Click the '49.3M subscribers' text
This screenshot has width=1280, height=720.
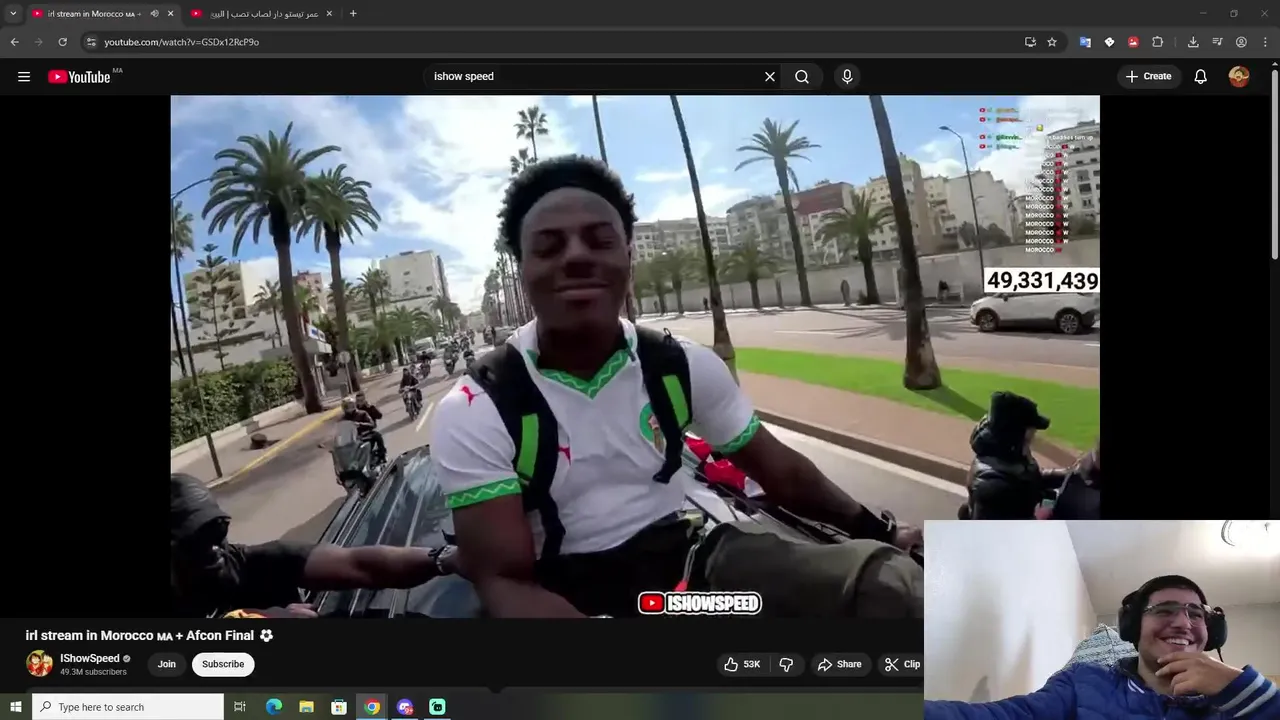[93, 672]
